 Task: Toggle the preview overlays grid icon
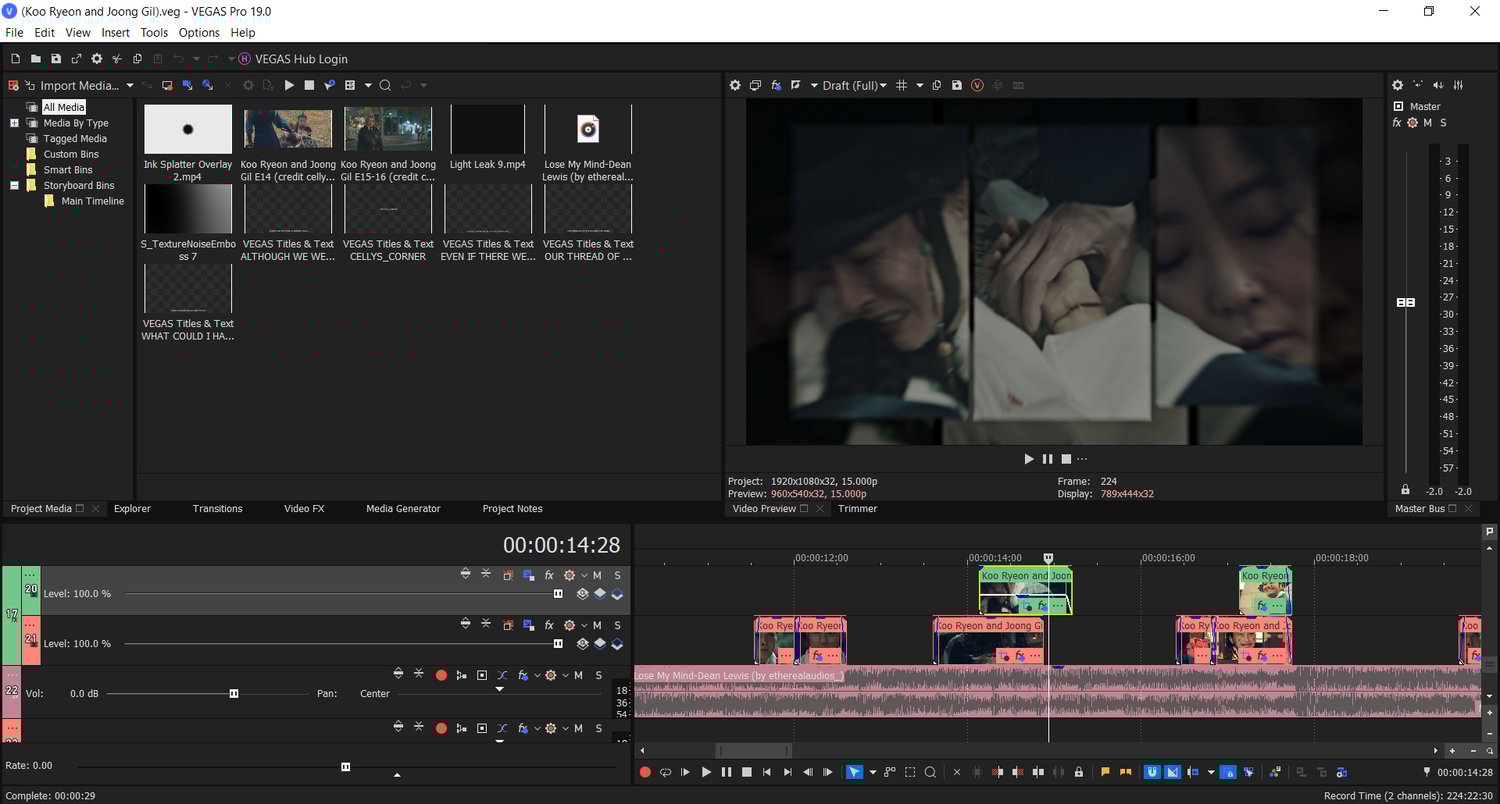point(901,85)
